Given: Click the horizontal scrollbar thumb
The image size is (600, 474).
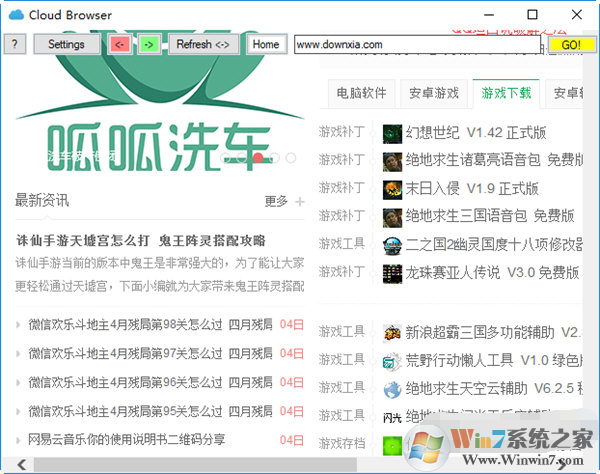Looking at the screenshot, I should [195, 465].
